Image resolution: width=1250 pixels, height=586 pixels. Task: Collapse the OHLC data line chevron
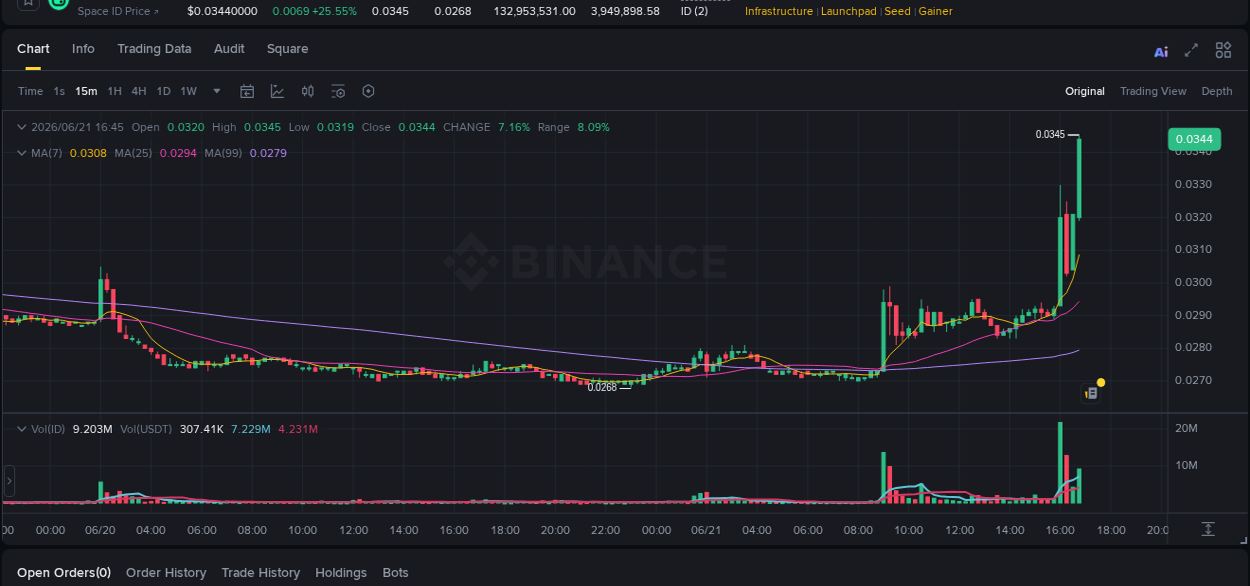(22, 127)
